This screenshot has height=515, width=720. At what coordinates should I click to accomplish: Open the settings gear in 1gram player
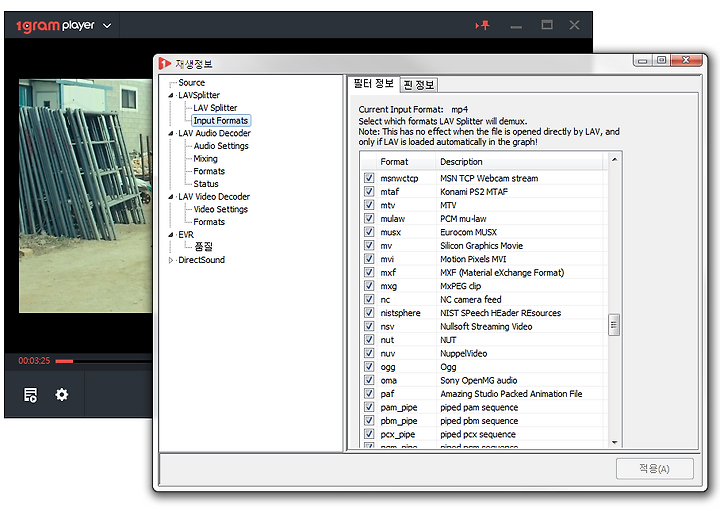pos(62,394)
